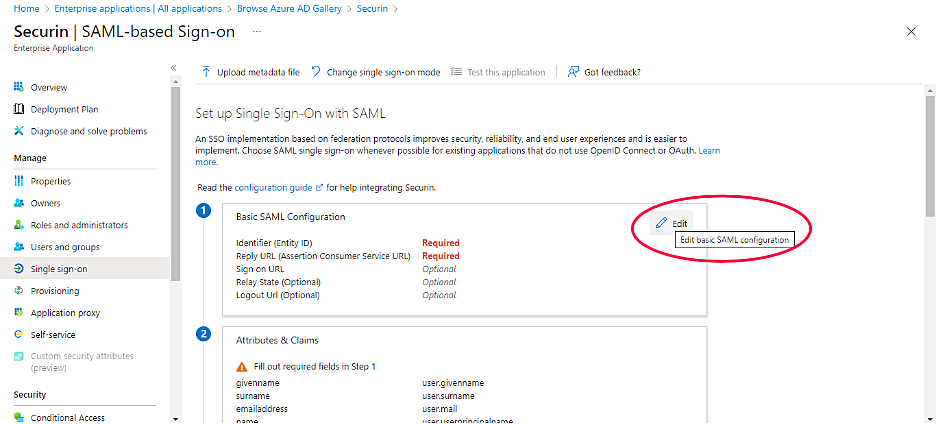Click the Sign on URL row label
Image resolution: width=936 pixels, height=424 pixels.
(260, 269)
